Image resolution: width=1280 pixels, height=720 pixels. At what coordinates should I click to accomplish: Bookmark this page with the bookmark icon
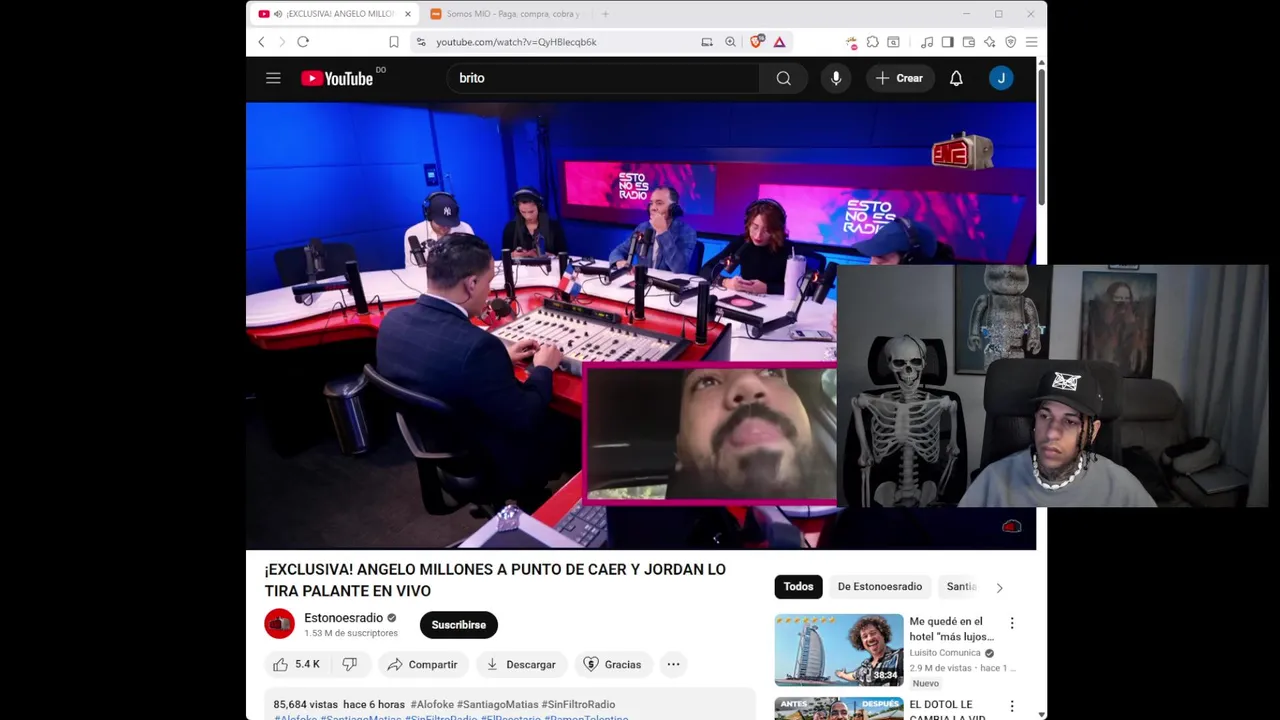point(394,42)
